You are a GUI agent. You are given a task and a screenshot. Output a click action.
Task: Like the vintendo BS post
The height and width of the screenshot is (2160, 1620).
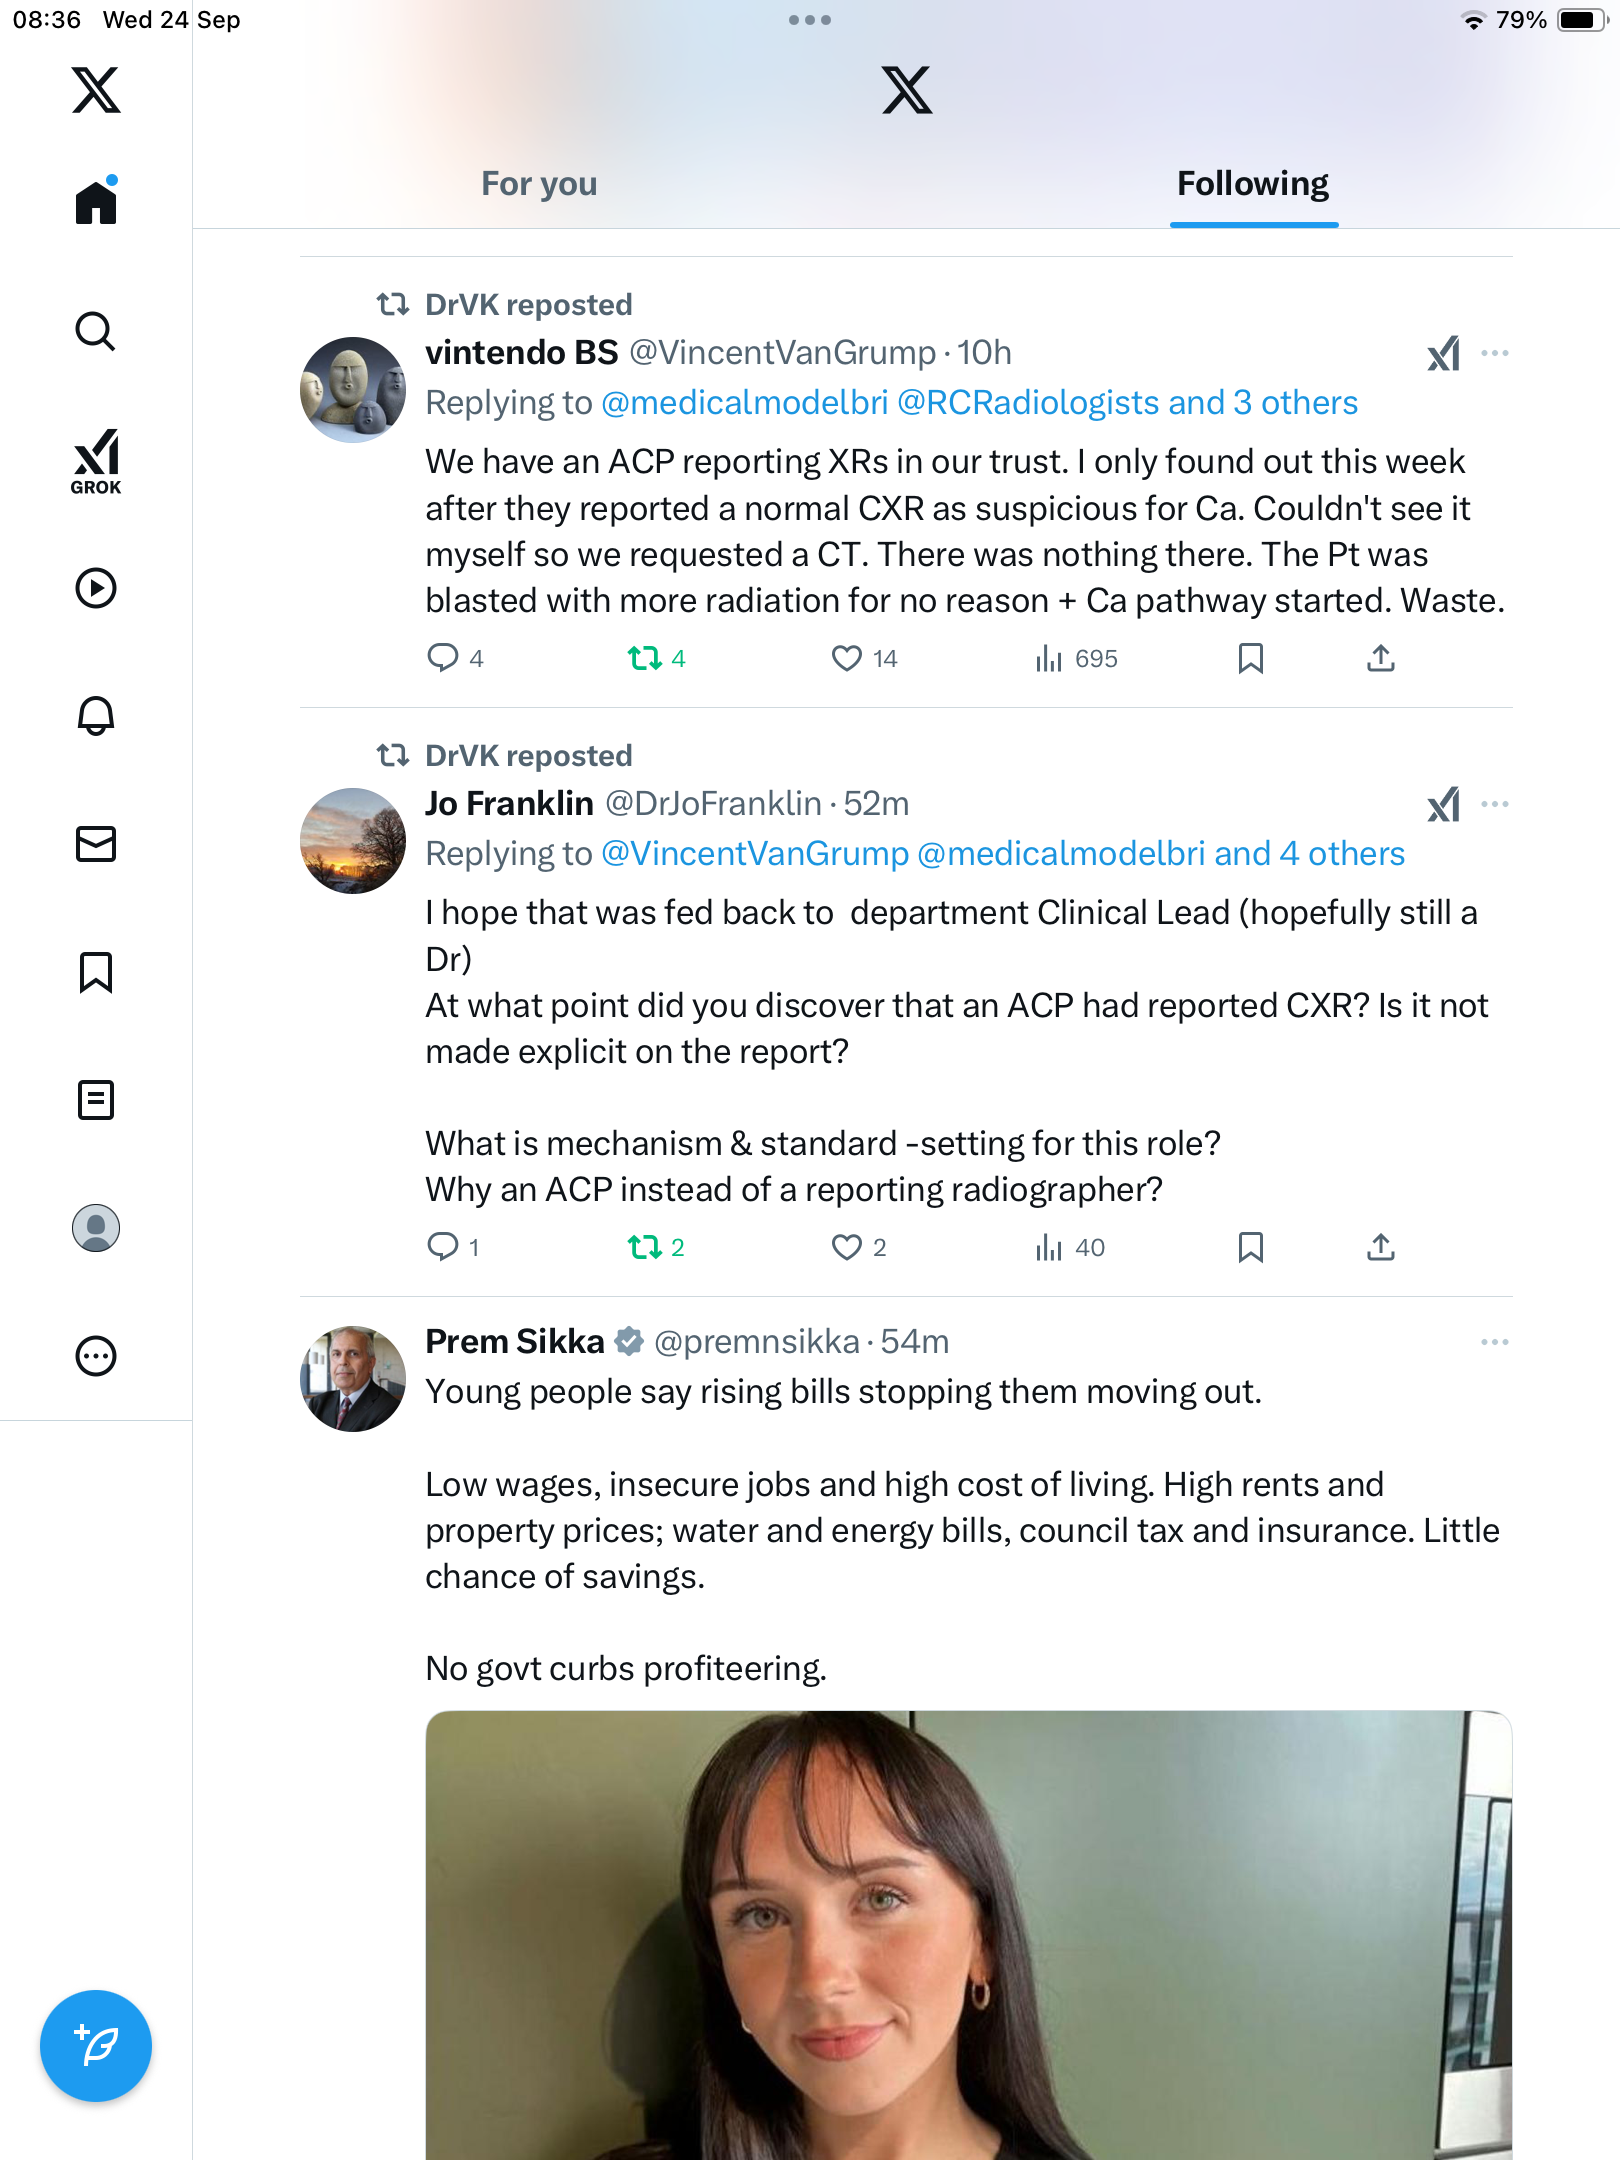[x=847, y=658]
